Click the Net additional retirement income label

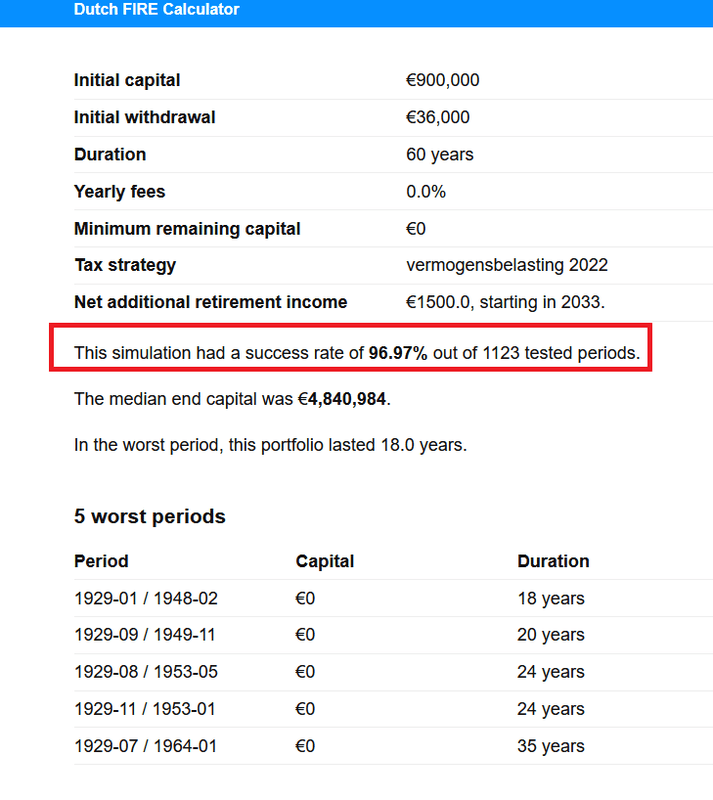[210, 302]
